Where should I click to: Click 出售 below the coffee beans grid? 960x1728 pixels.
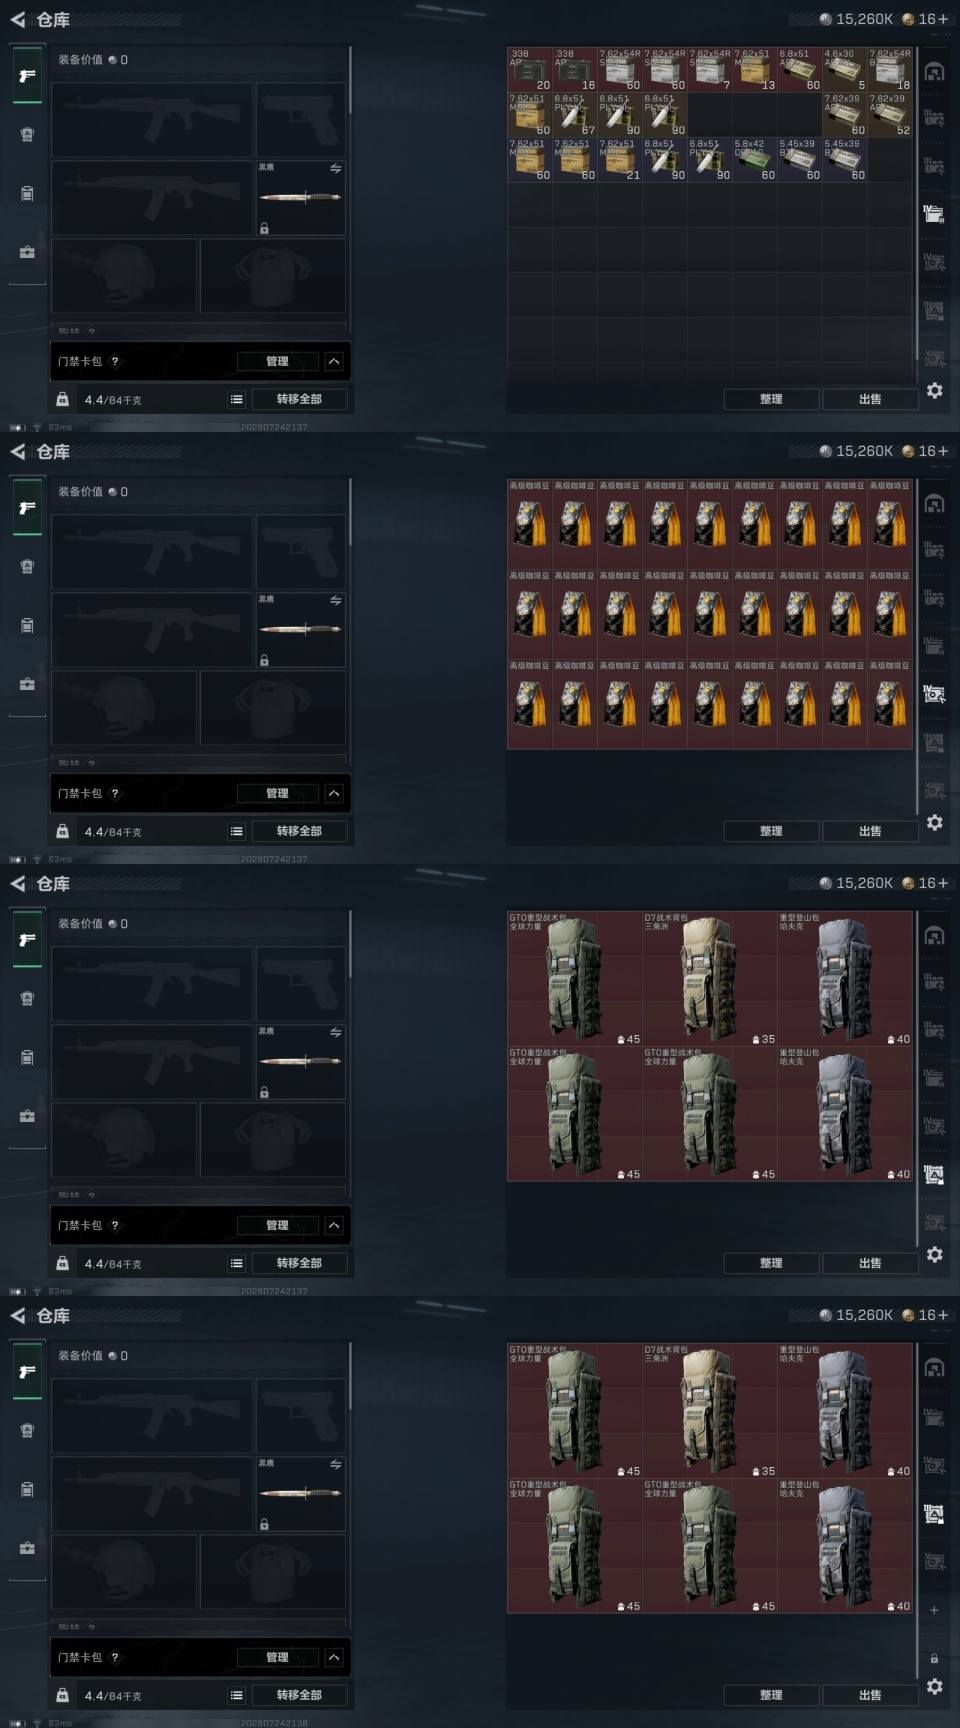(870, 831)
